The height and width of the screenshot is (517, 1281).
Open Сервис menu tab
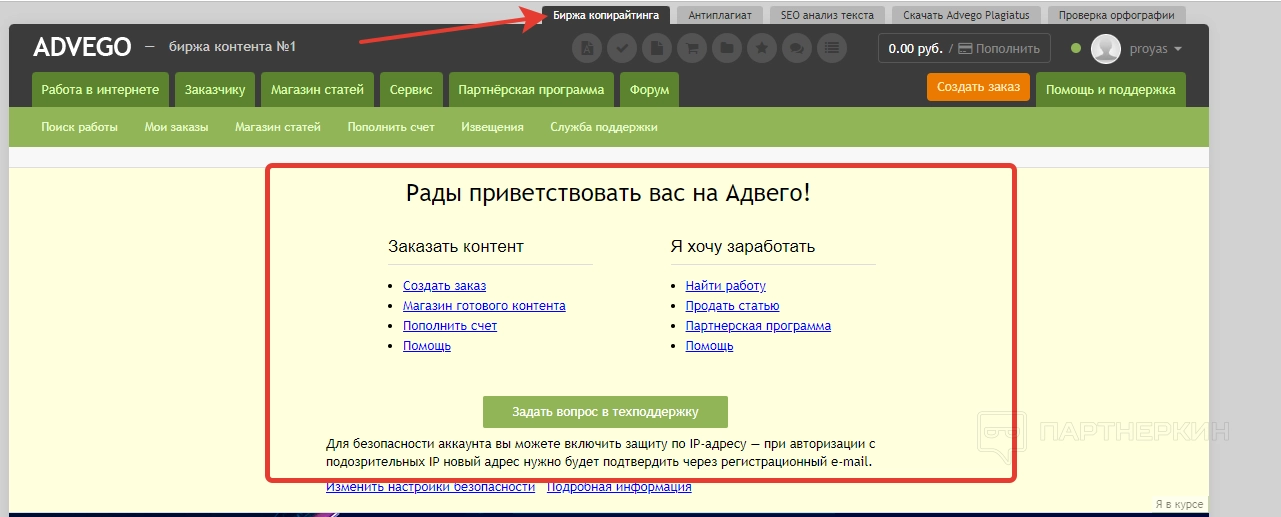(x=411, y=89)
